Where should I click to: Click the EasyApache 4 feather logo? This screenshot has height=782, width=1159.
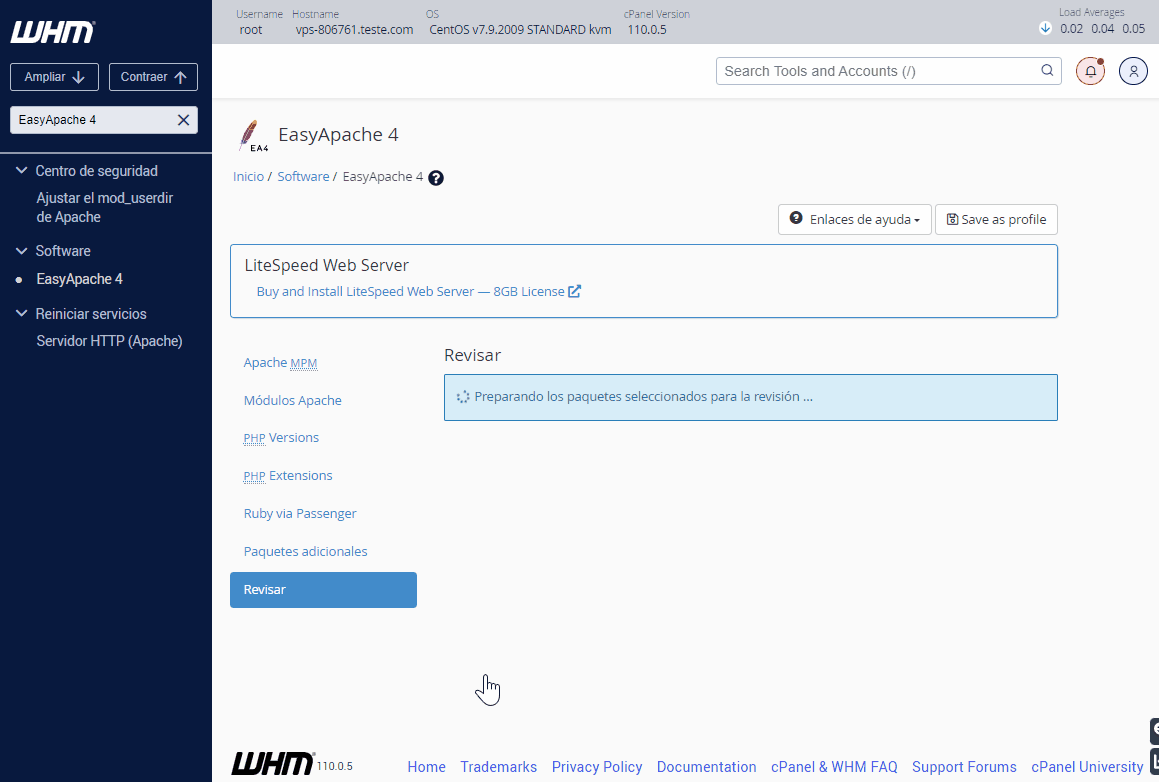click(x=252, y=136)
